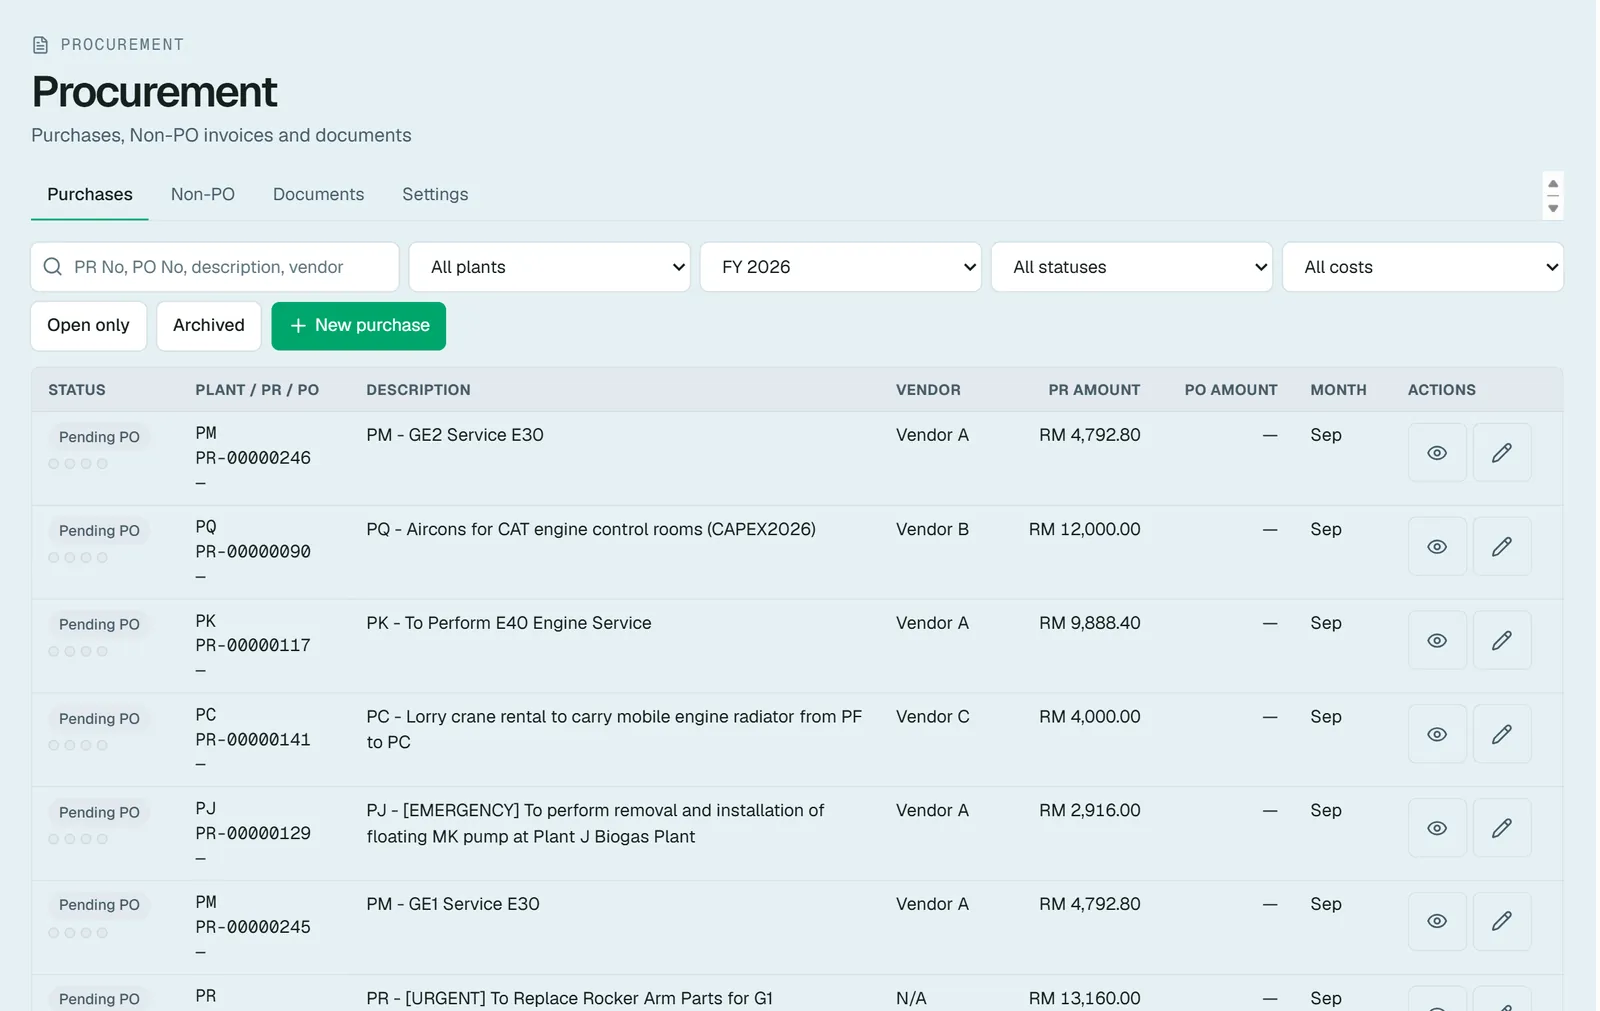Open the All costs dropdown
Image resolution: width=1600 pixels, height=1011 pixels.
pos(1422,267)
